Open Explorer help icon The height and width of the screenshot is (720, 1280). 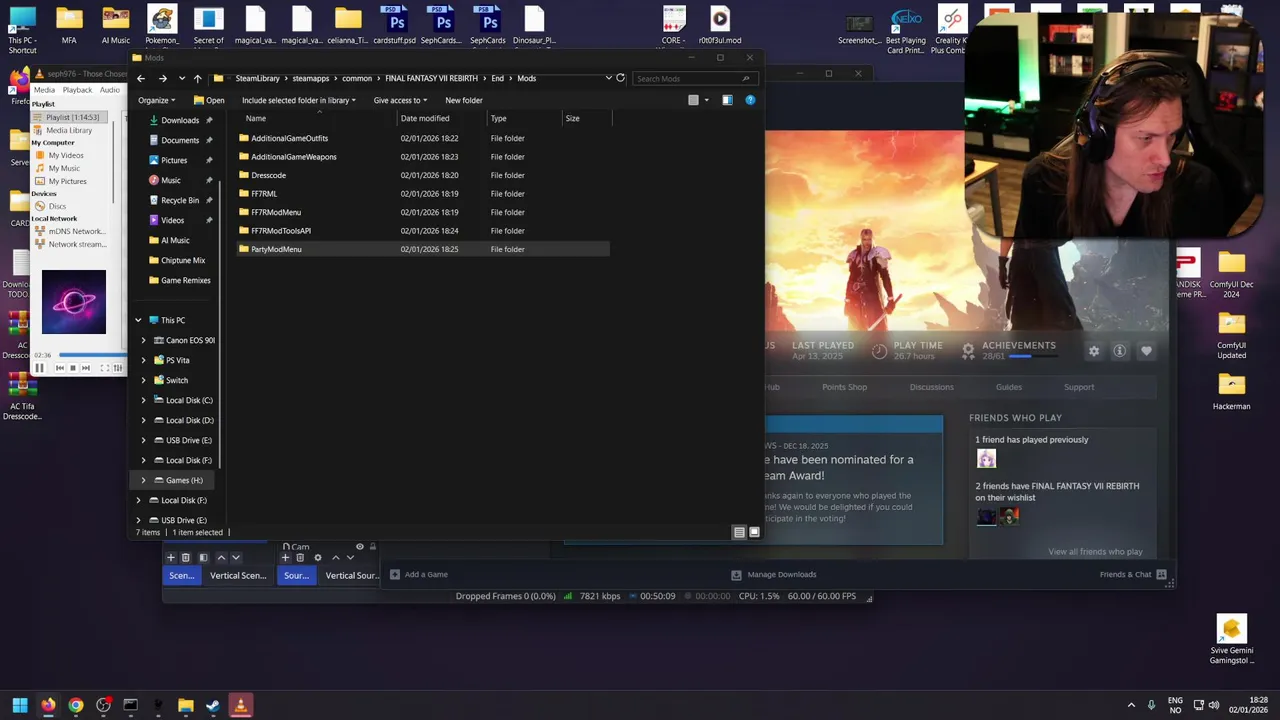click(750, 100)
